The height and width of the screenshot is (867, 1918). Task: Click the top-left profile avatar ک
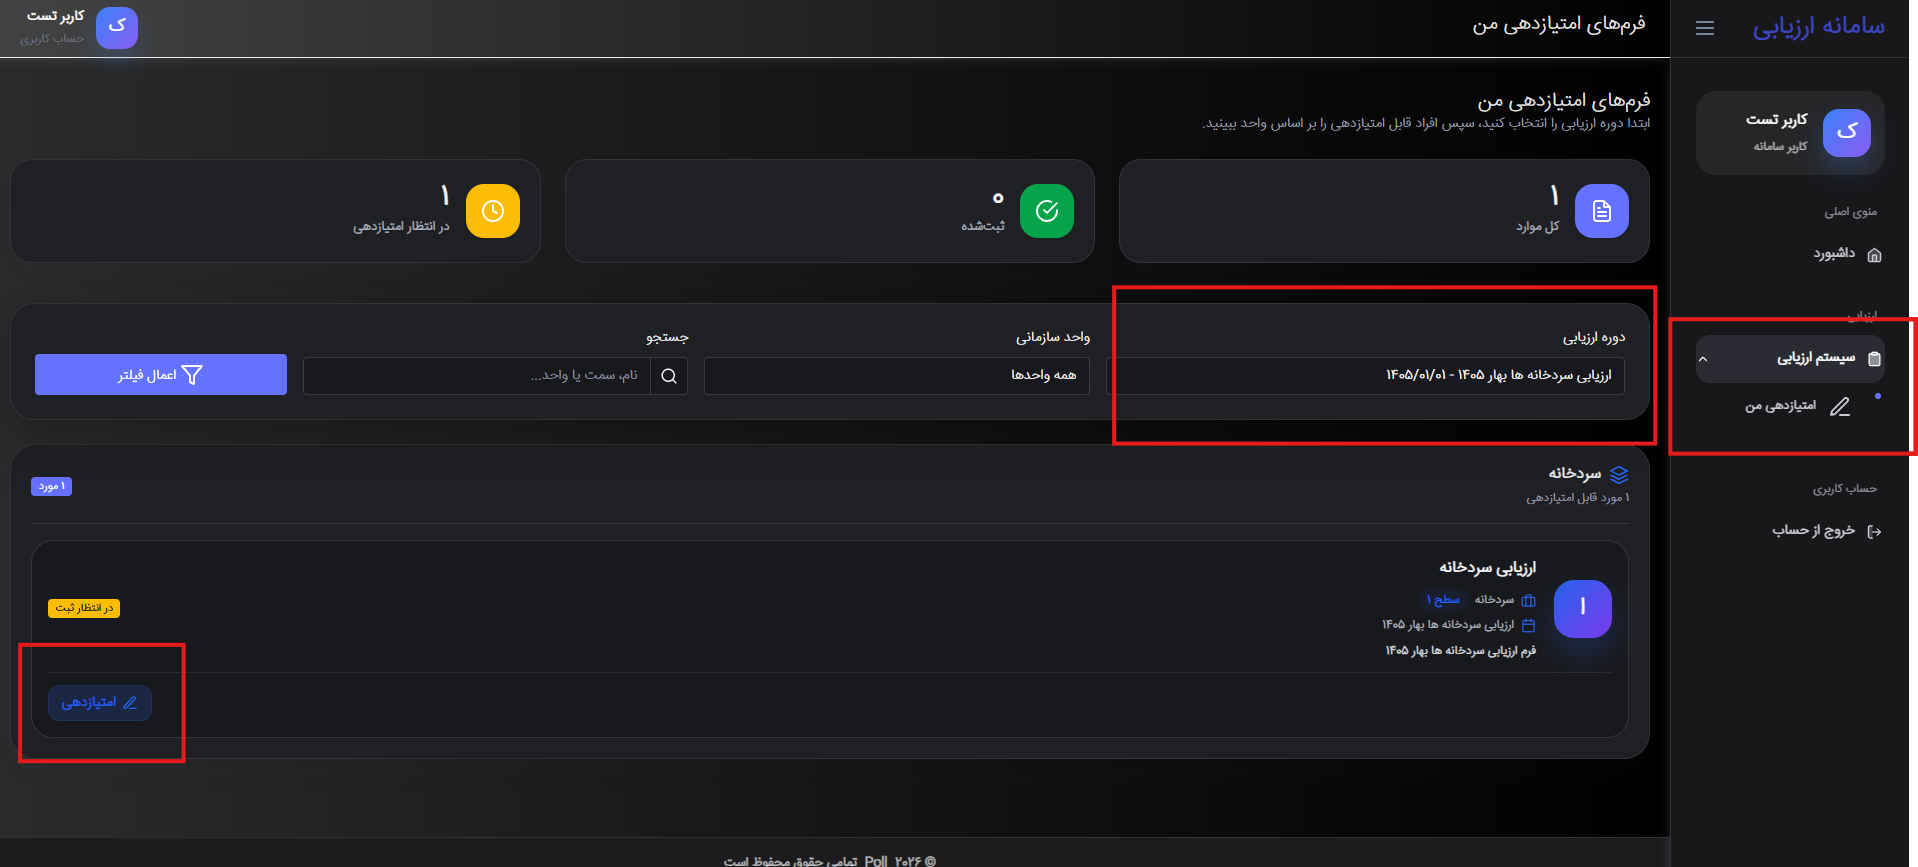click(x=117, y=27)
